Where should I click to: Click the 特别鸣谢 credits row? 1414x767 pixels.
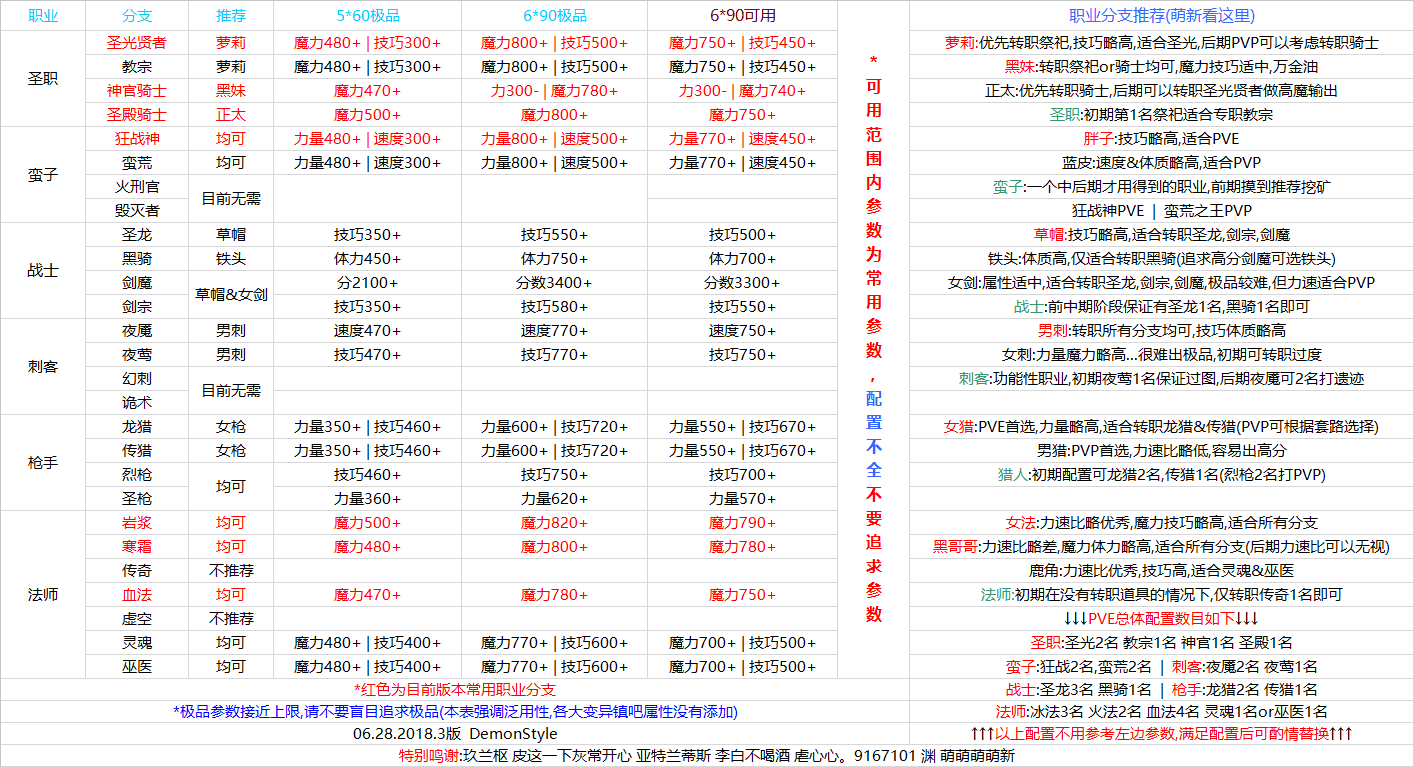click(706, 756)
